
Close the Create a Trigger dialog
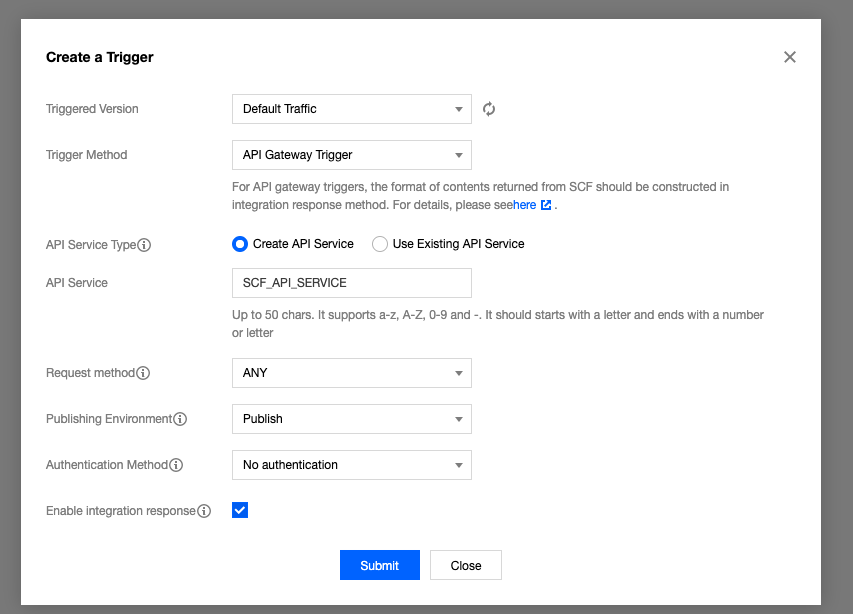(x=789, y=57)
